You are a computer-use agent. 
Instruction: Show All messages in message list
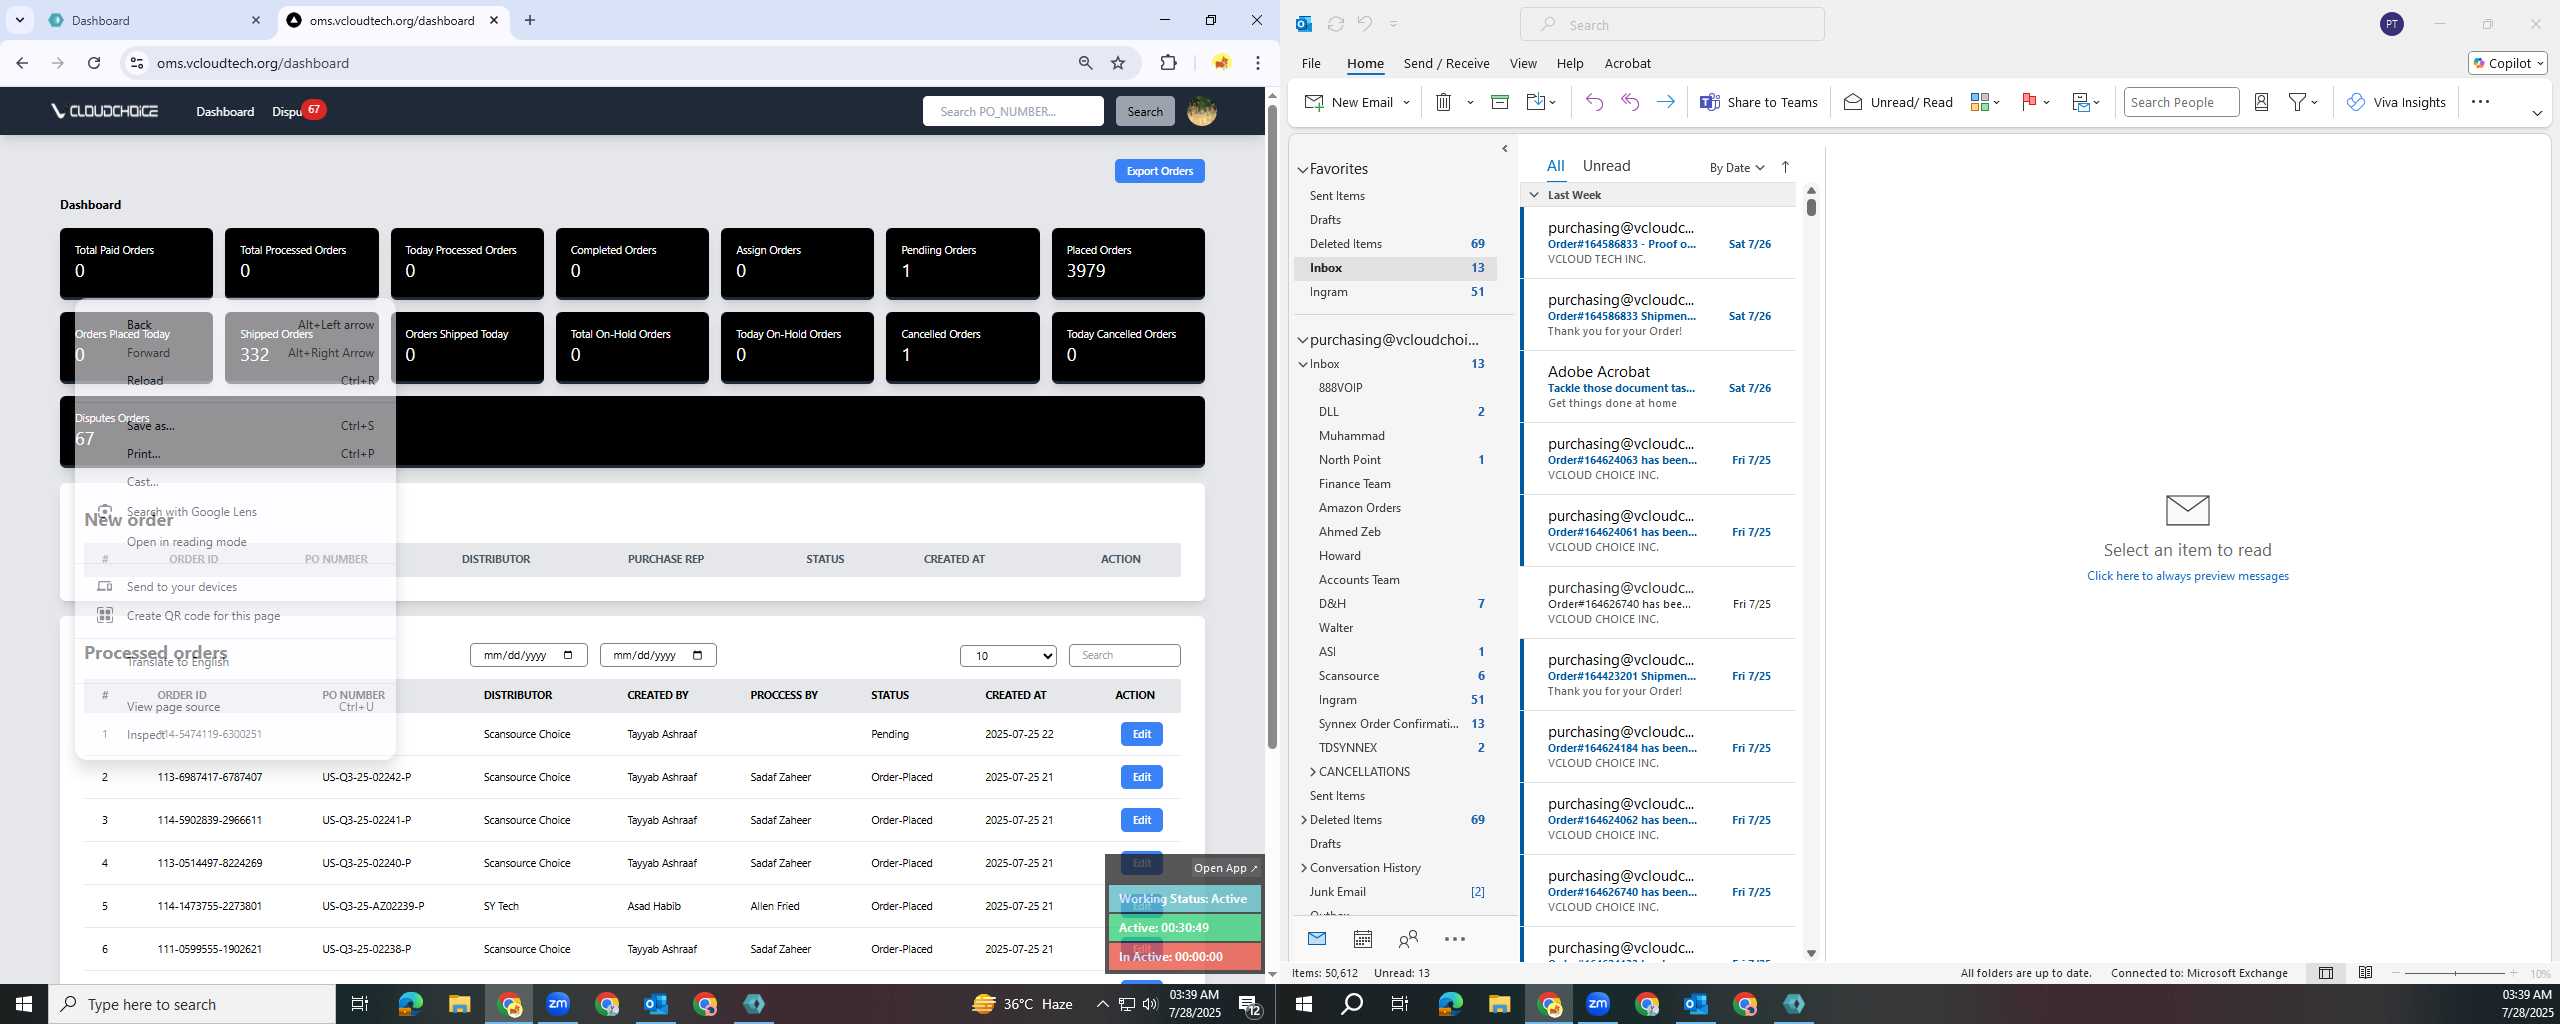coord(1555,166)
